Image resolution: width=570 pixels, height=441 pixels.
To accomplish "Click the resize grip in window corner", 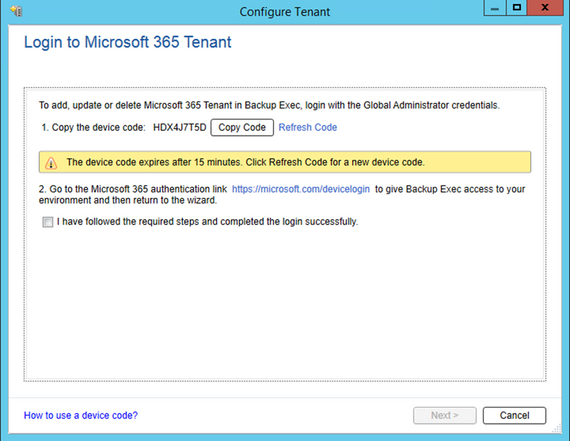I will click(x=557, y=429).
